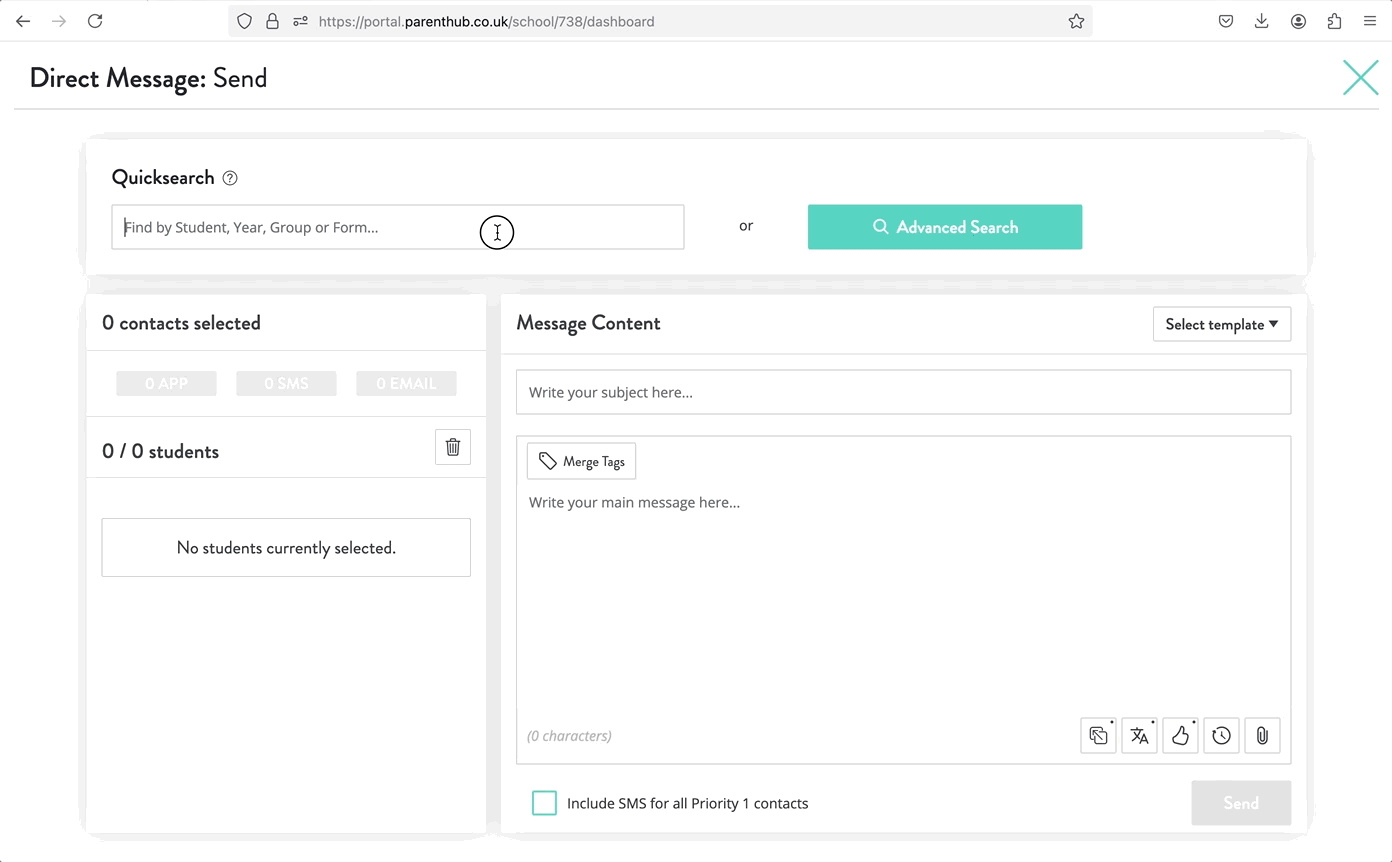Open the Merge Tags menu

coord(581,461)
